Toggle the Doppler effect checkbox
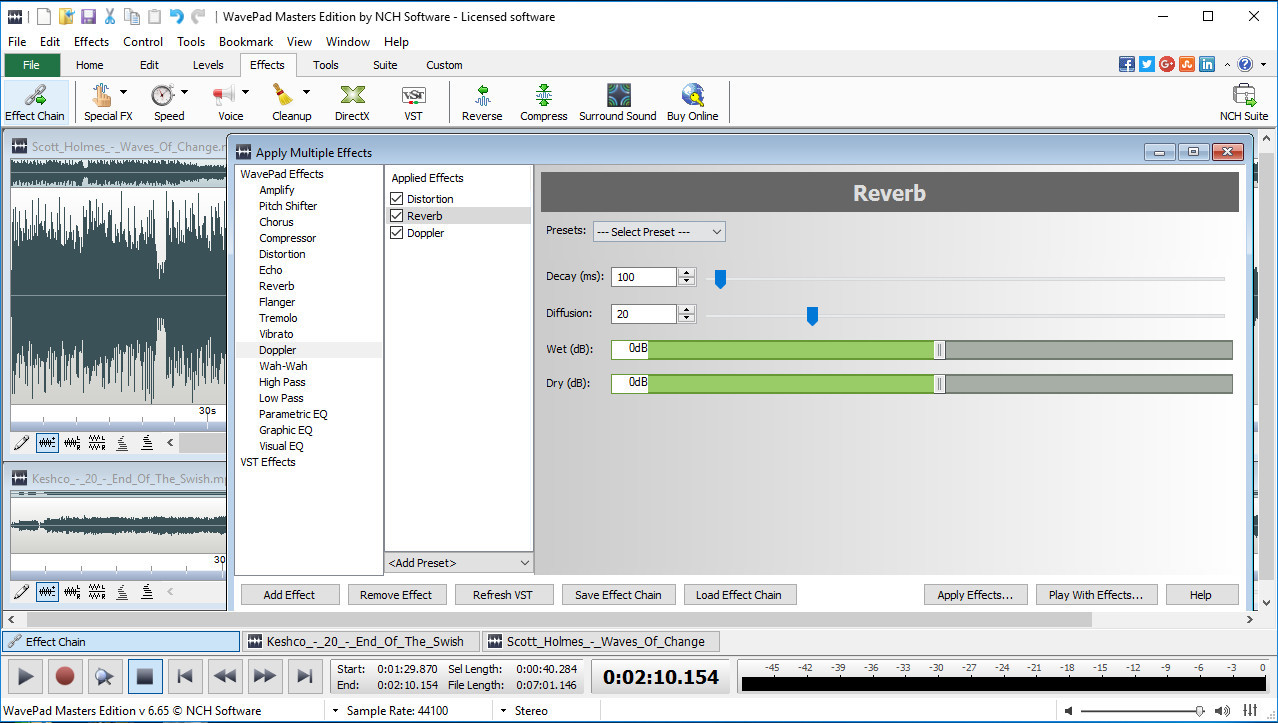This screenshot has height=723, width=1278. tap(397, 233)
